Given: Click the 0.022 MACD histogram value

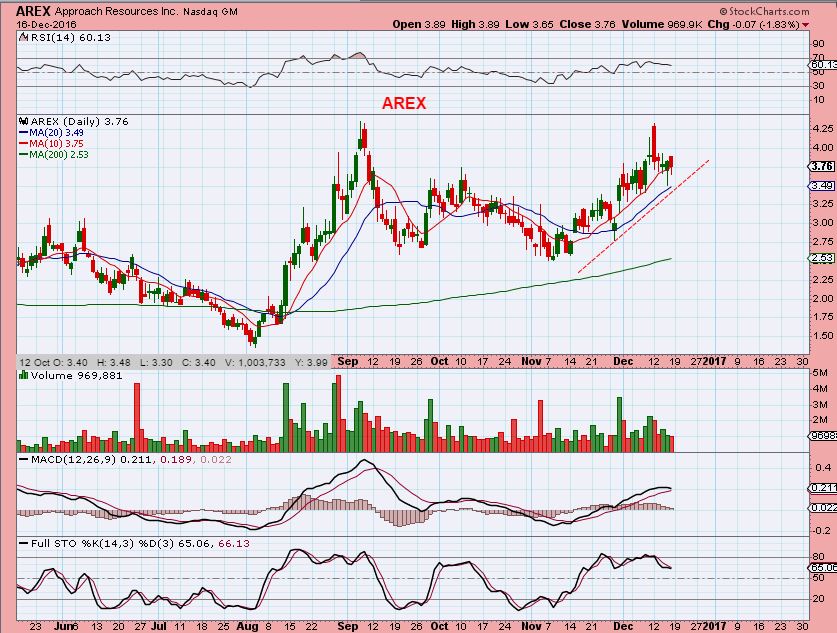Looking at the screenshot, I should (216, 460).
